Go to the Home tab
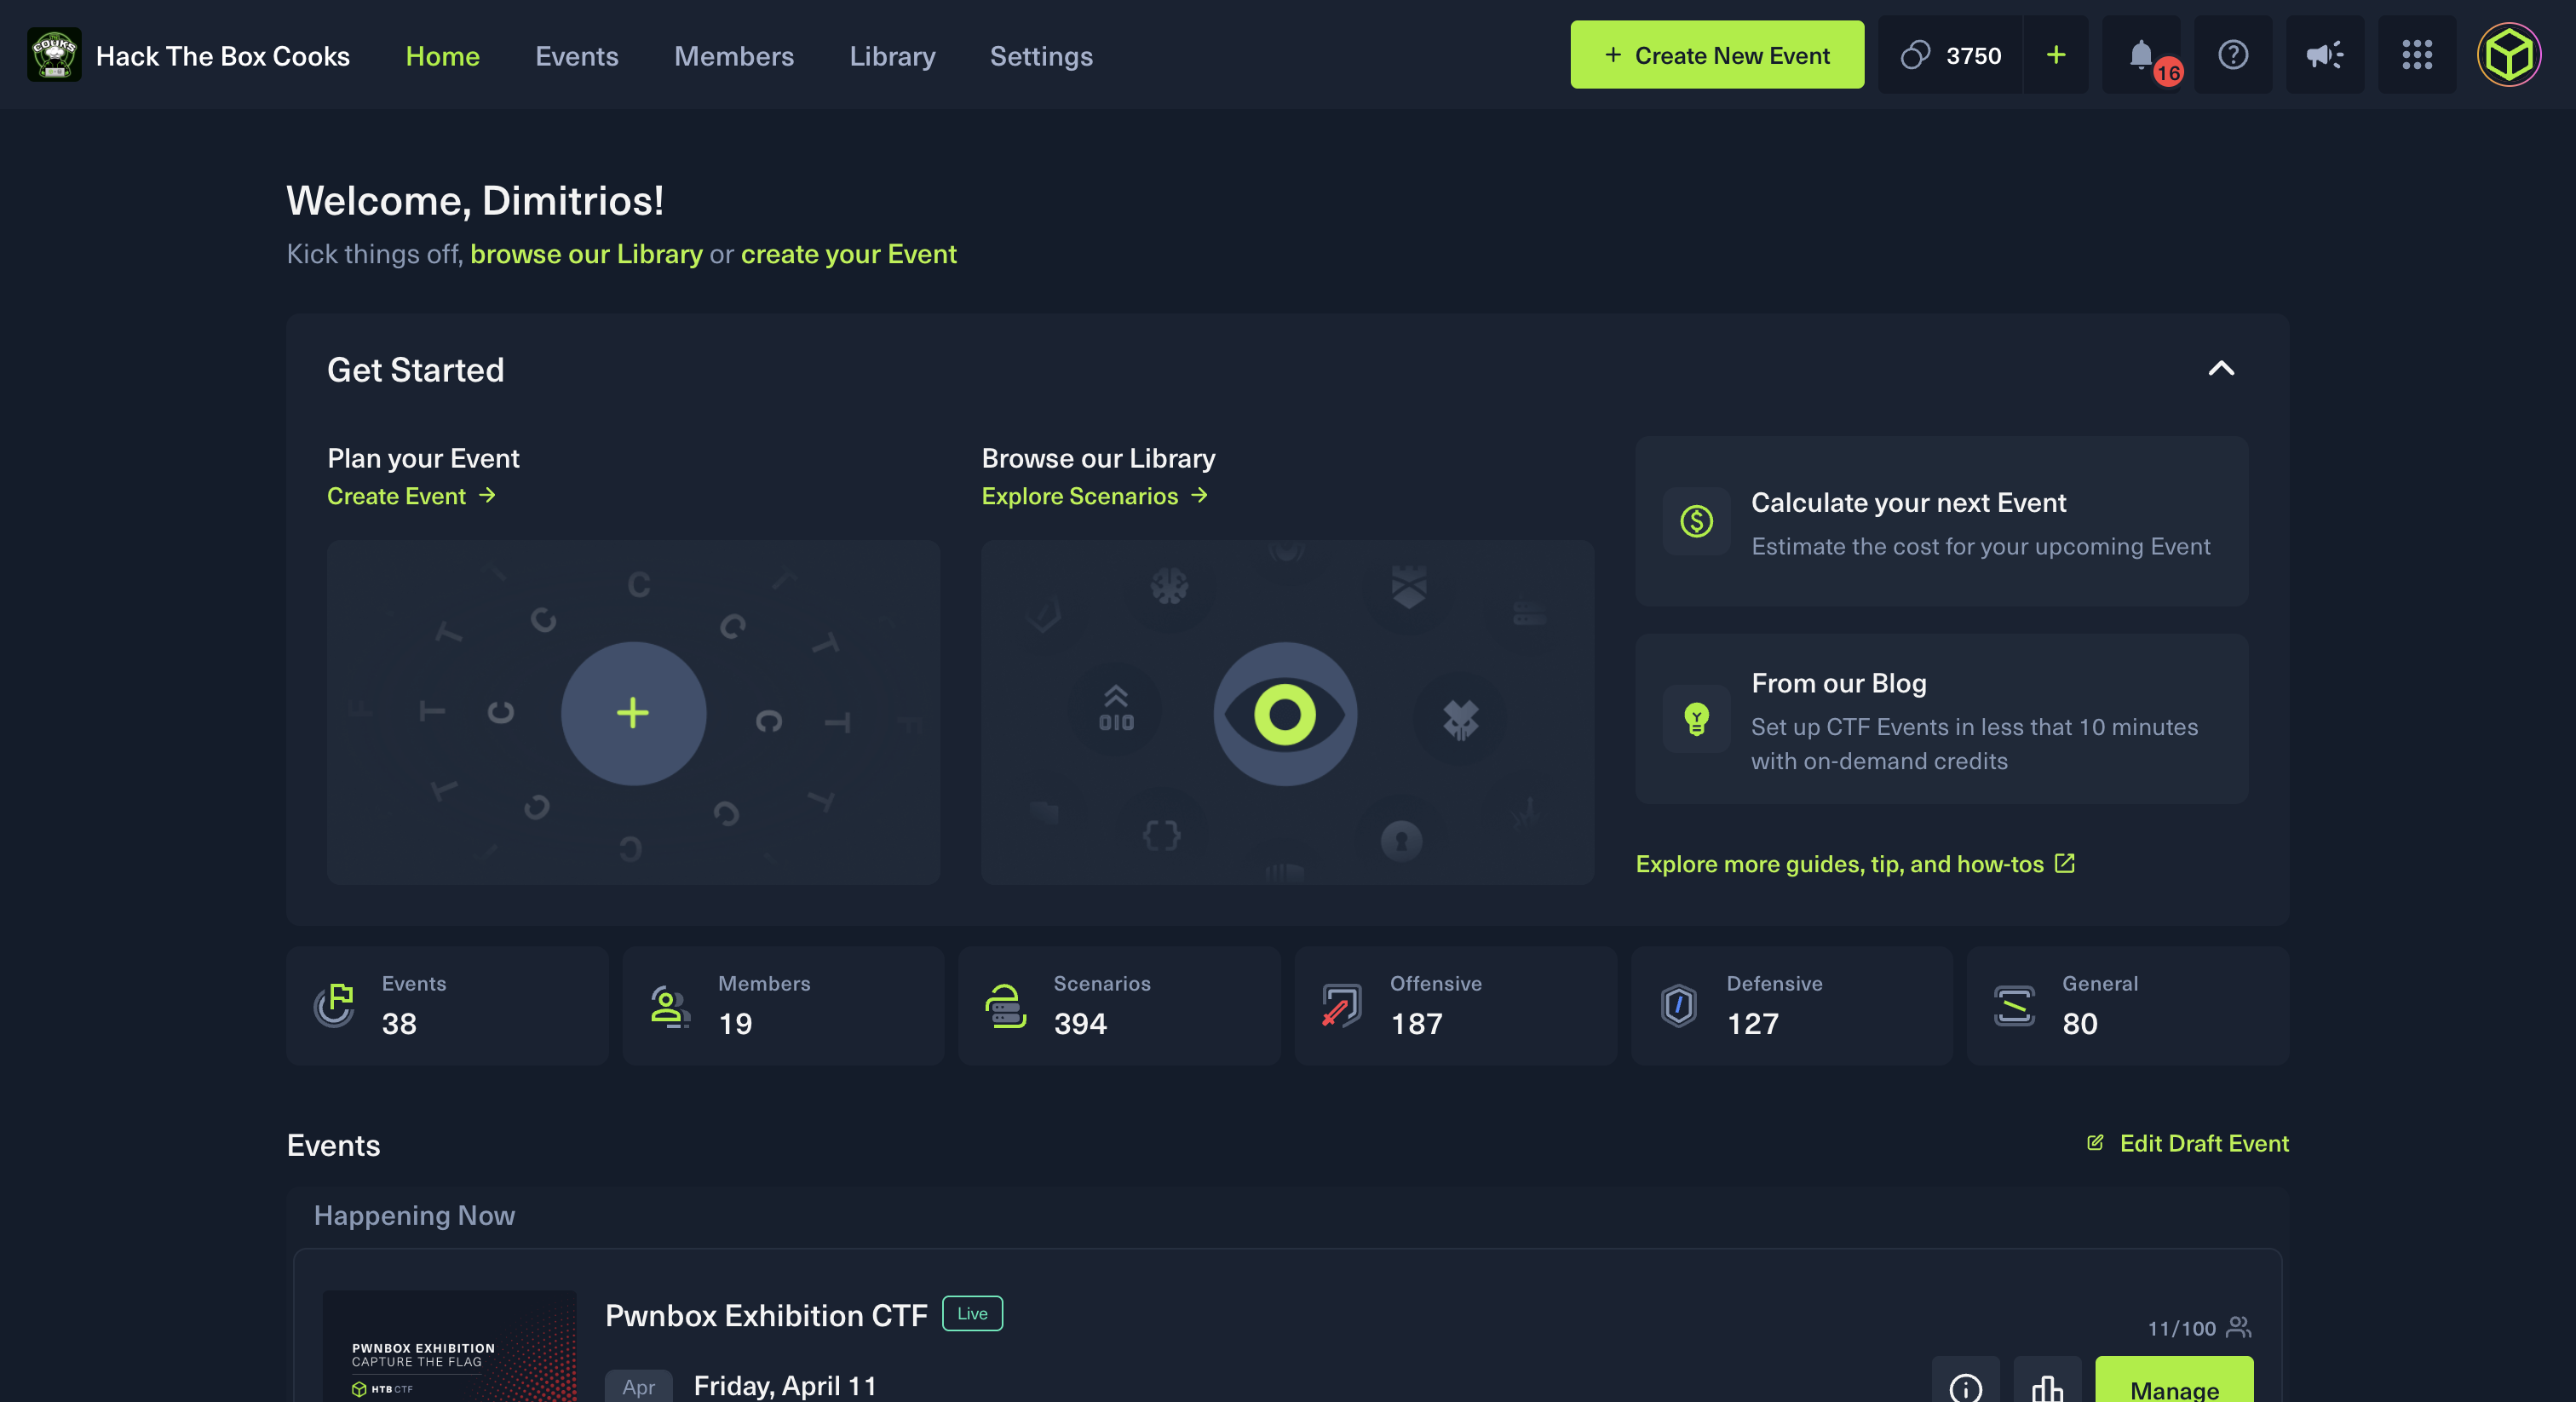2576x1402 pixels. 443,55
